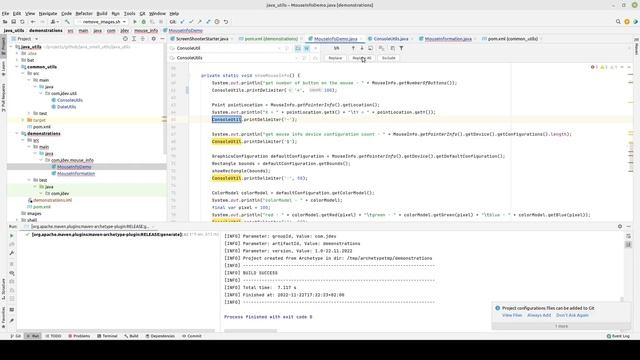The height and width of the screenshot is (360, 640).
Task: Open the File menu
Action: pos(5,13)
